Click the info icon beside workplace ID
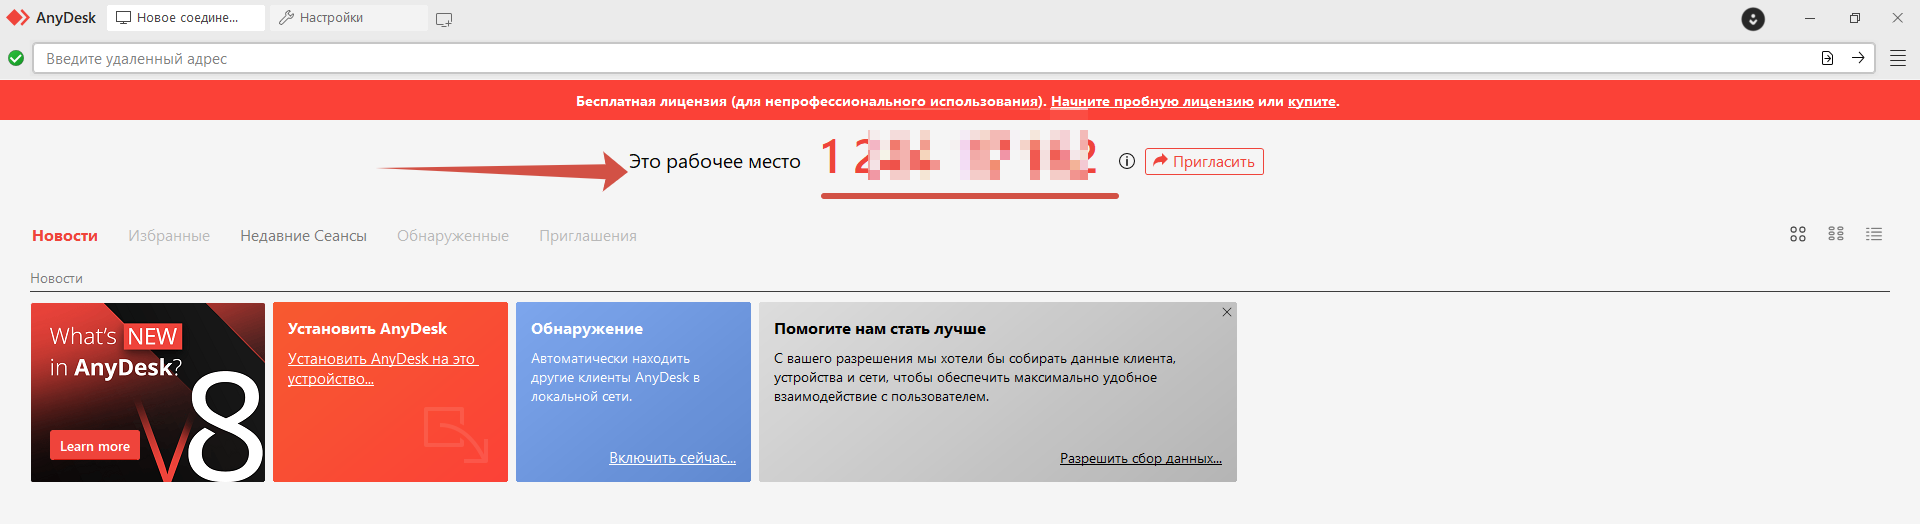The image size is (1920, 524). tap(1127, 161)
